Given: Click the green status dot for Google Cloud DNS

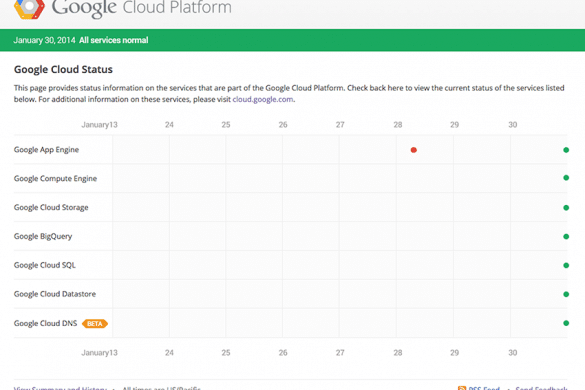Looking at the screenshot, I should coord(566,323).
